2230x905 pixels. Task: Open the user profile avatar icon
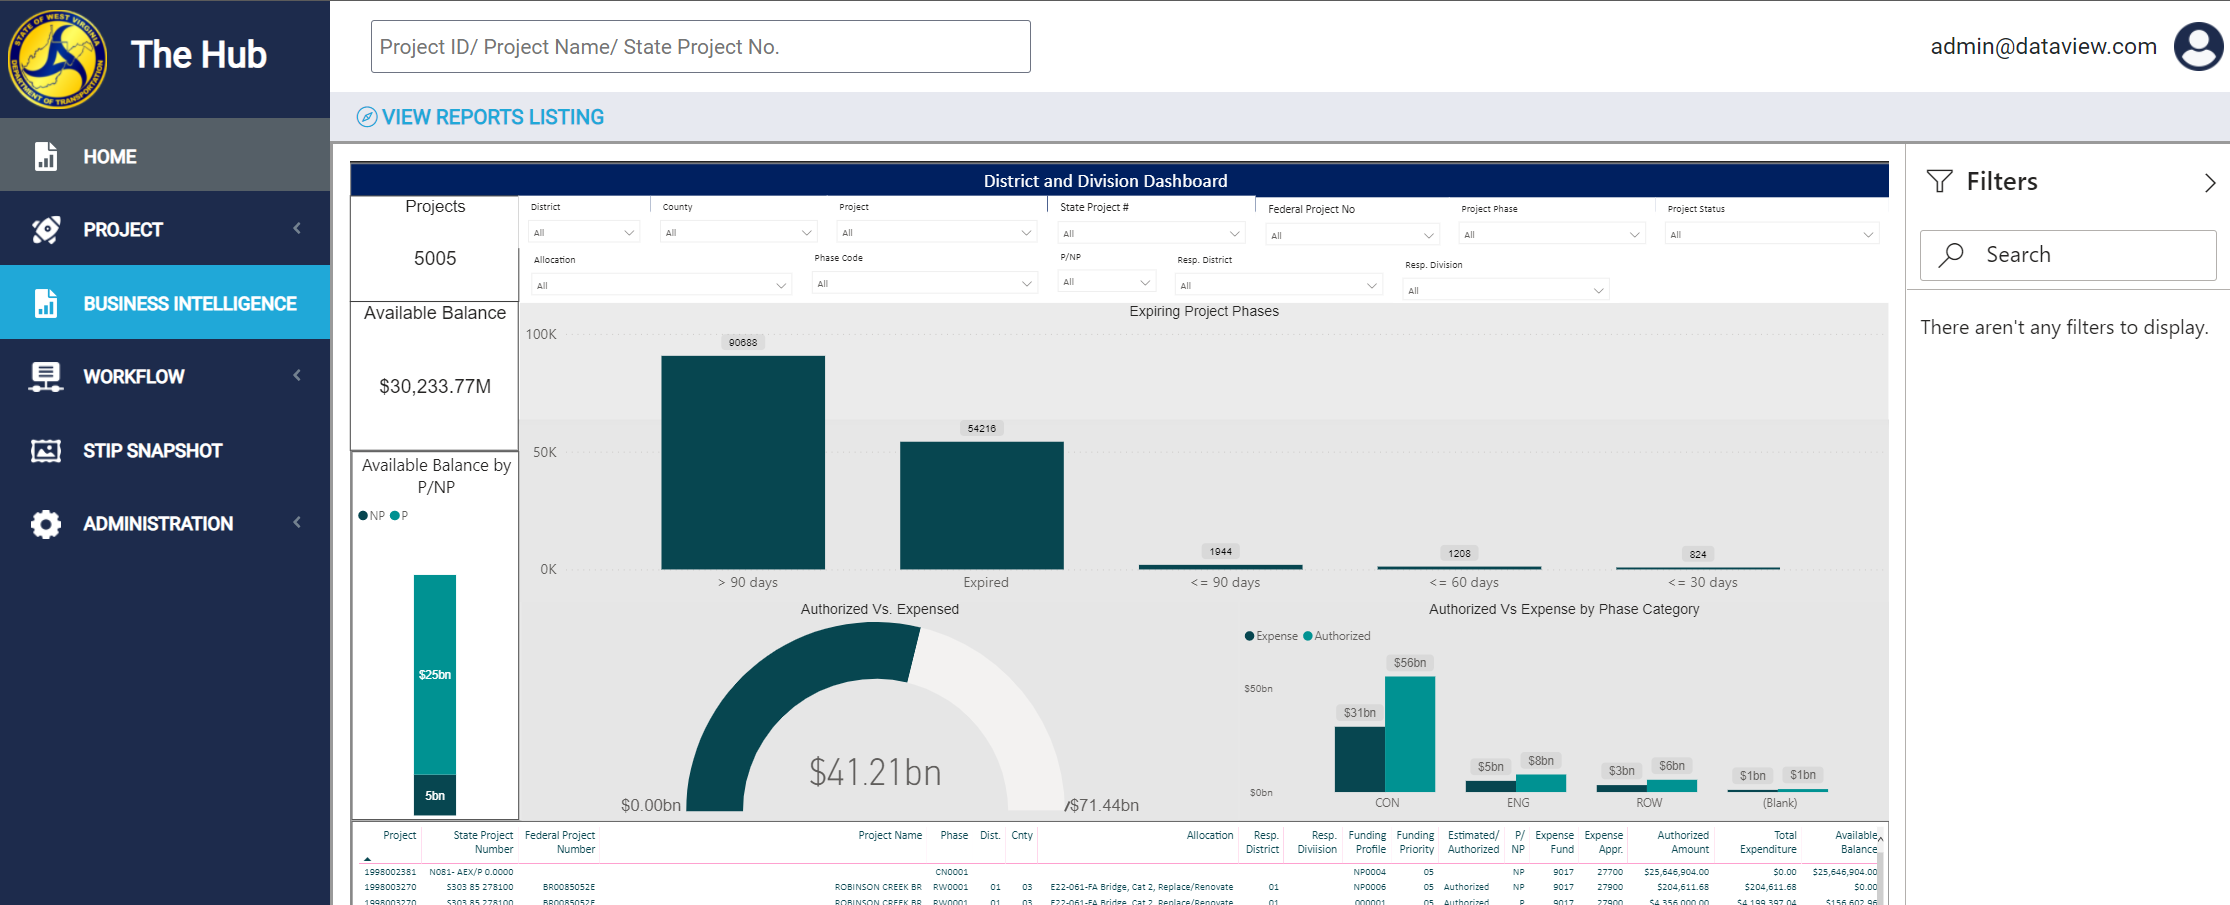[2198, 47]
